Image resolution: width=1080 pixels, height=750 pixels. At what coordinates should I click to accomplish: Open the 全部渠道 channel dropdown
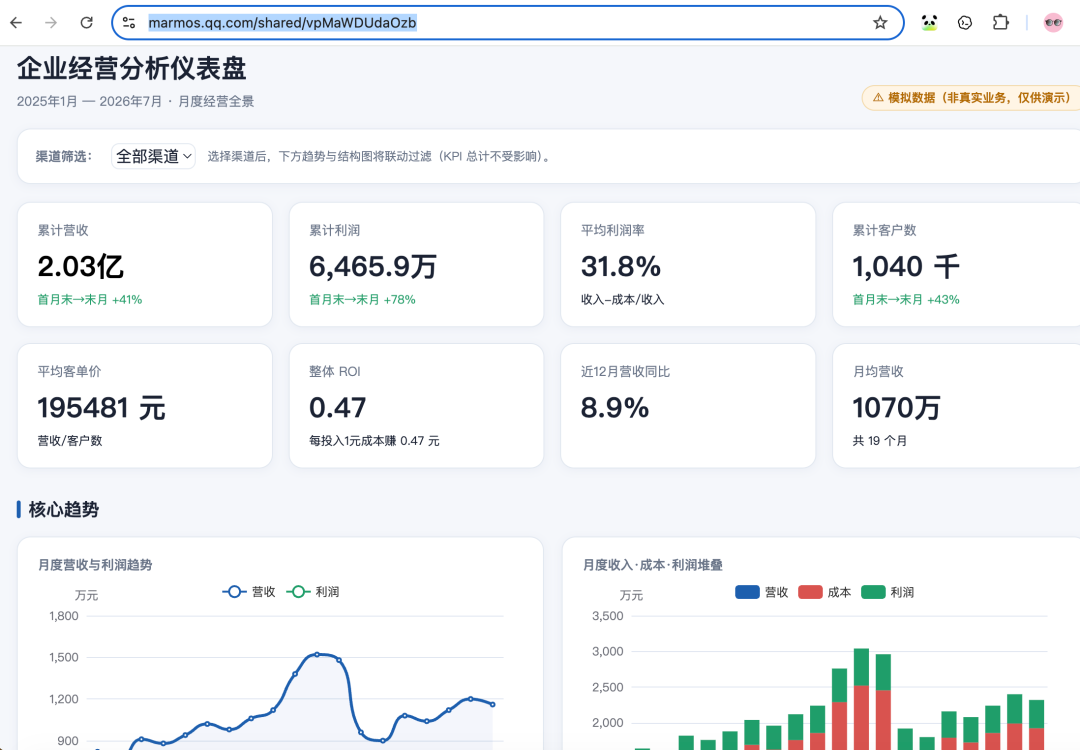pyautogui.click(x=154, y=156)
